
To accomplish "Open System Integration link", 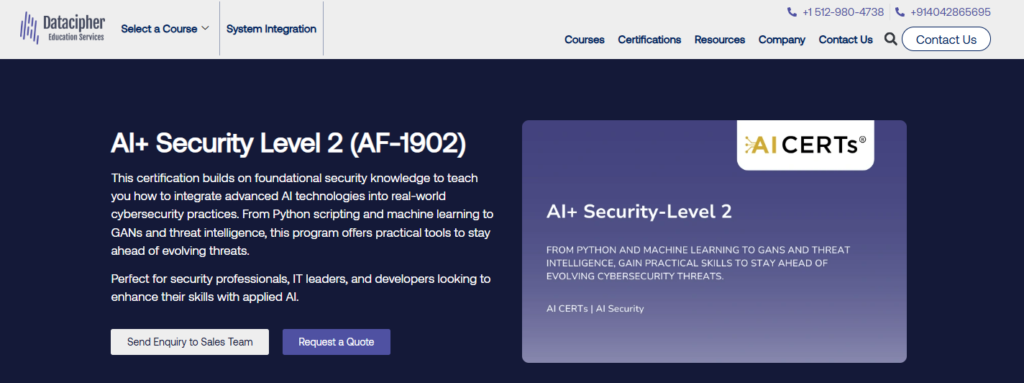I will pos(271,29).
